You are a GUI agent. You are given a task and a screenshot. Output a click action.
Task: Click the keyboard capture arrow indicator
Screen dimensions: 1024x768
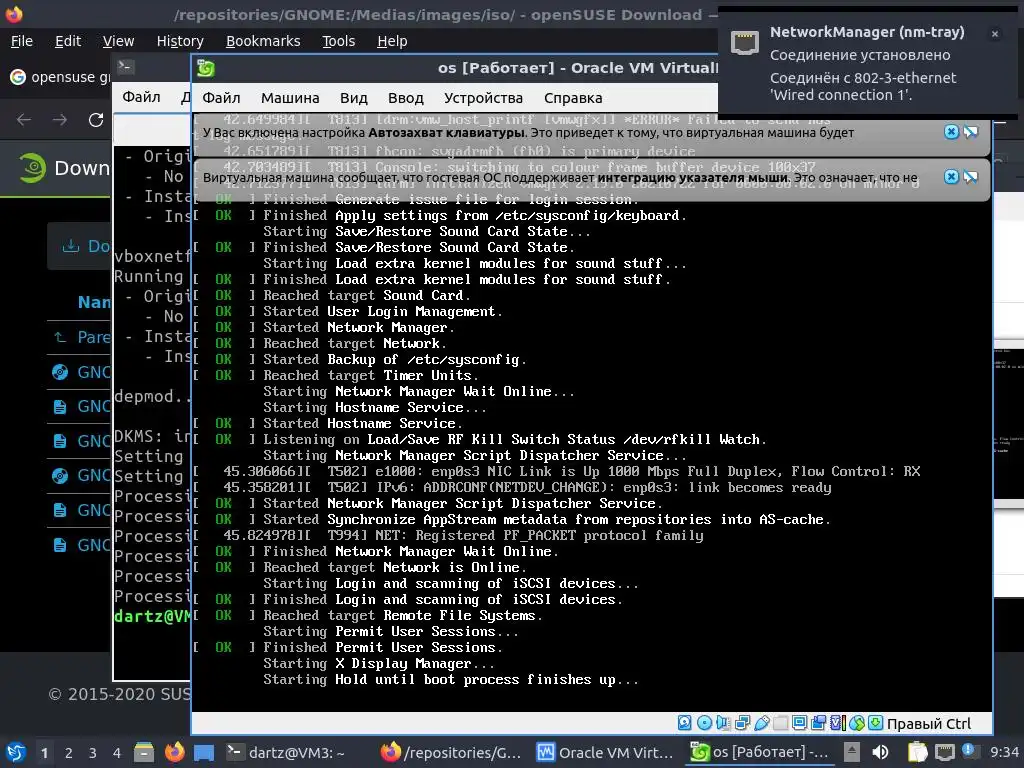click(x=876, y=723)
